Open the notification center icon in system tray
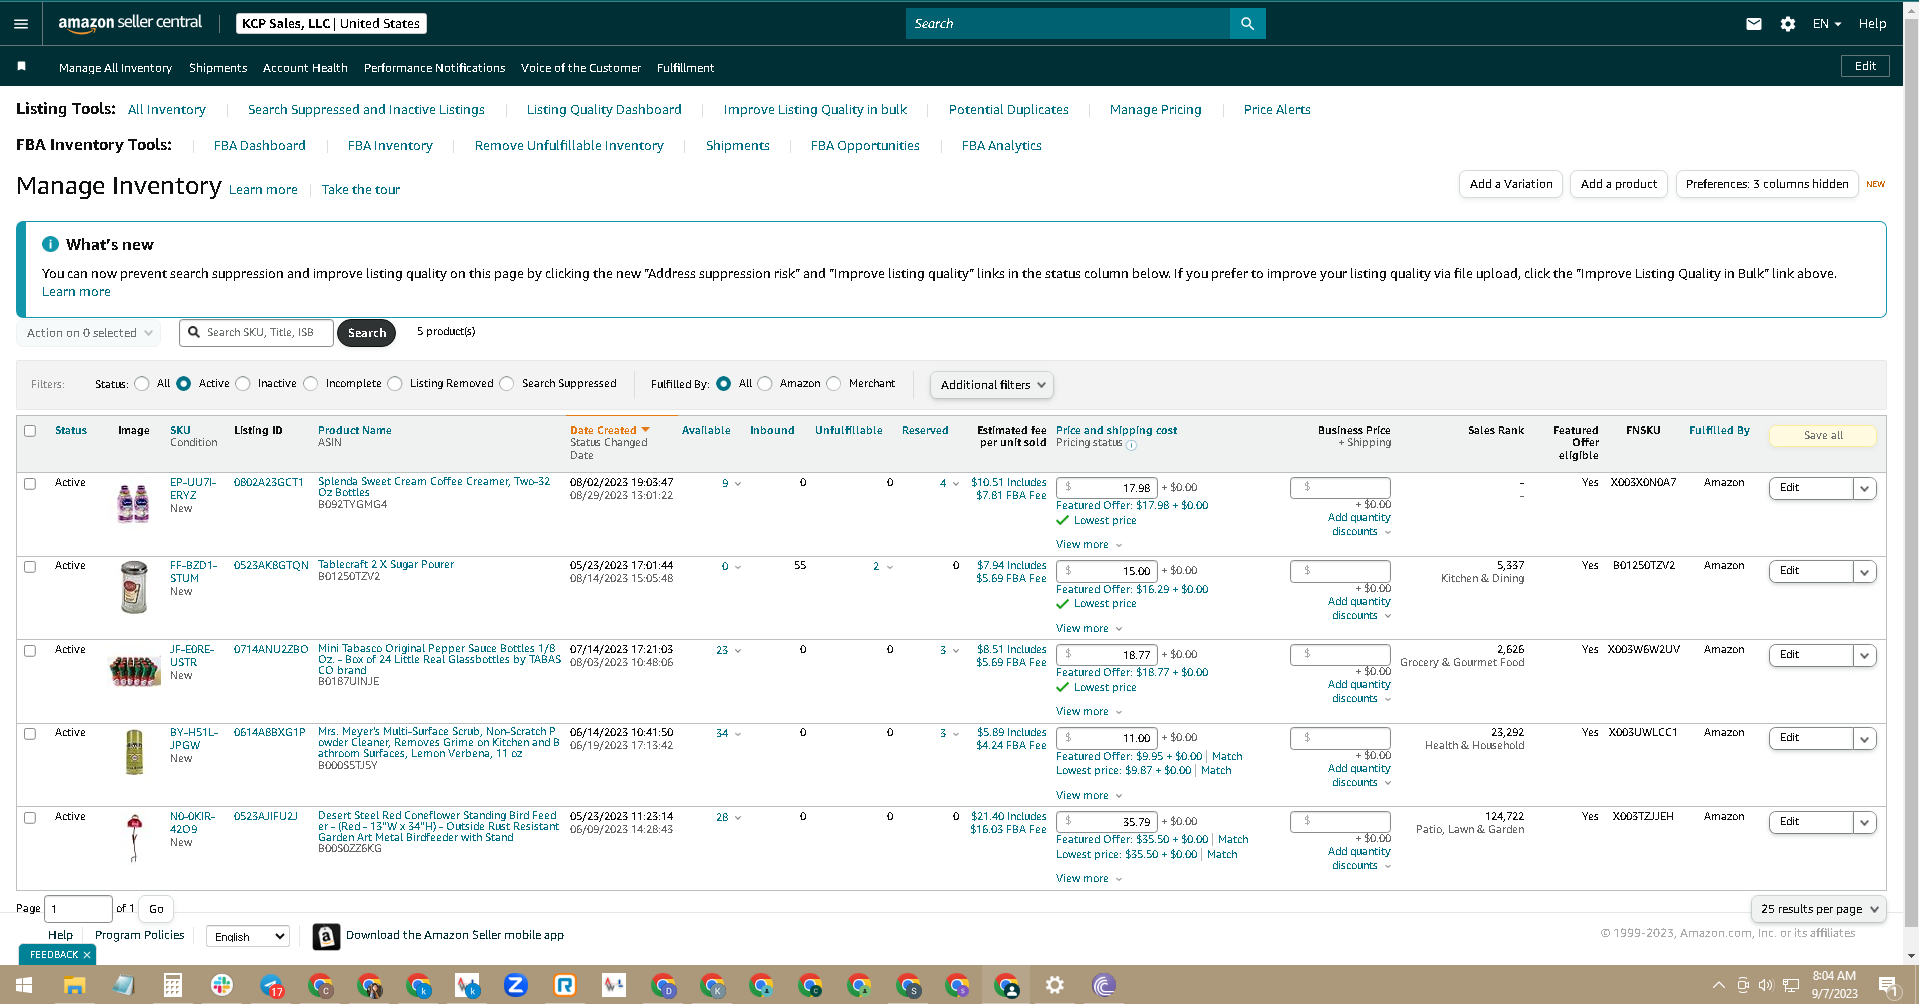Image resolution: width=1919 pixels, height=1004 pixels. (1889, 986)
